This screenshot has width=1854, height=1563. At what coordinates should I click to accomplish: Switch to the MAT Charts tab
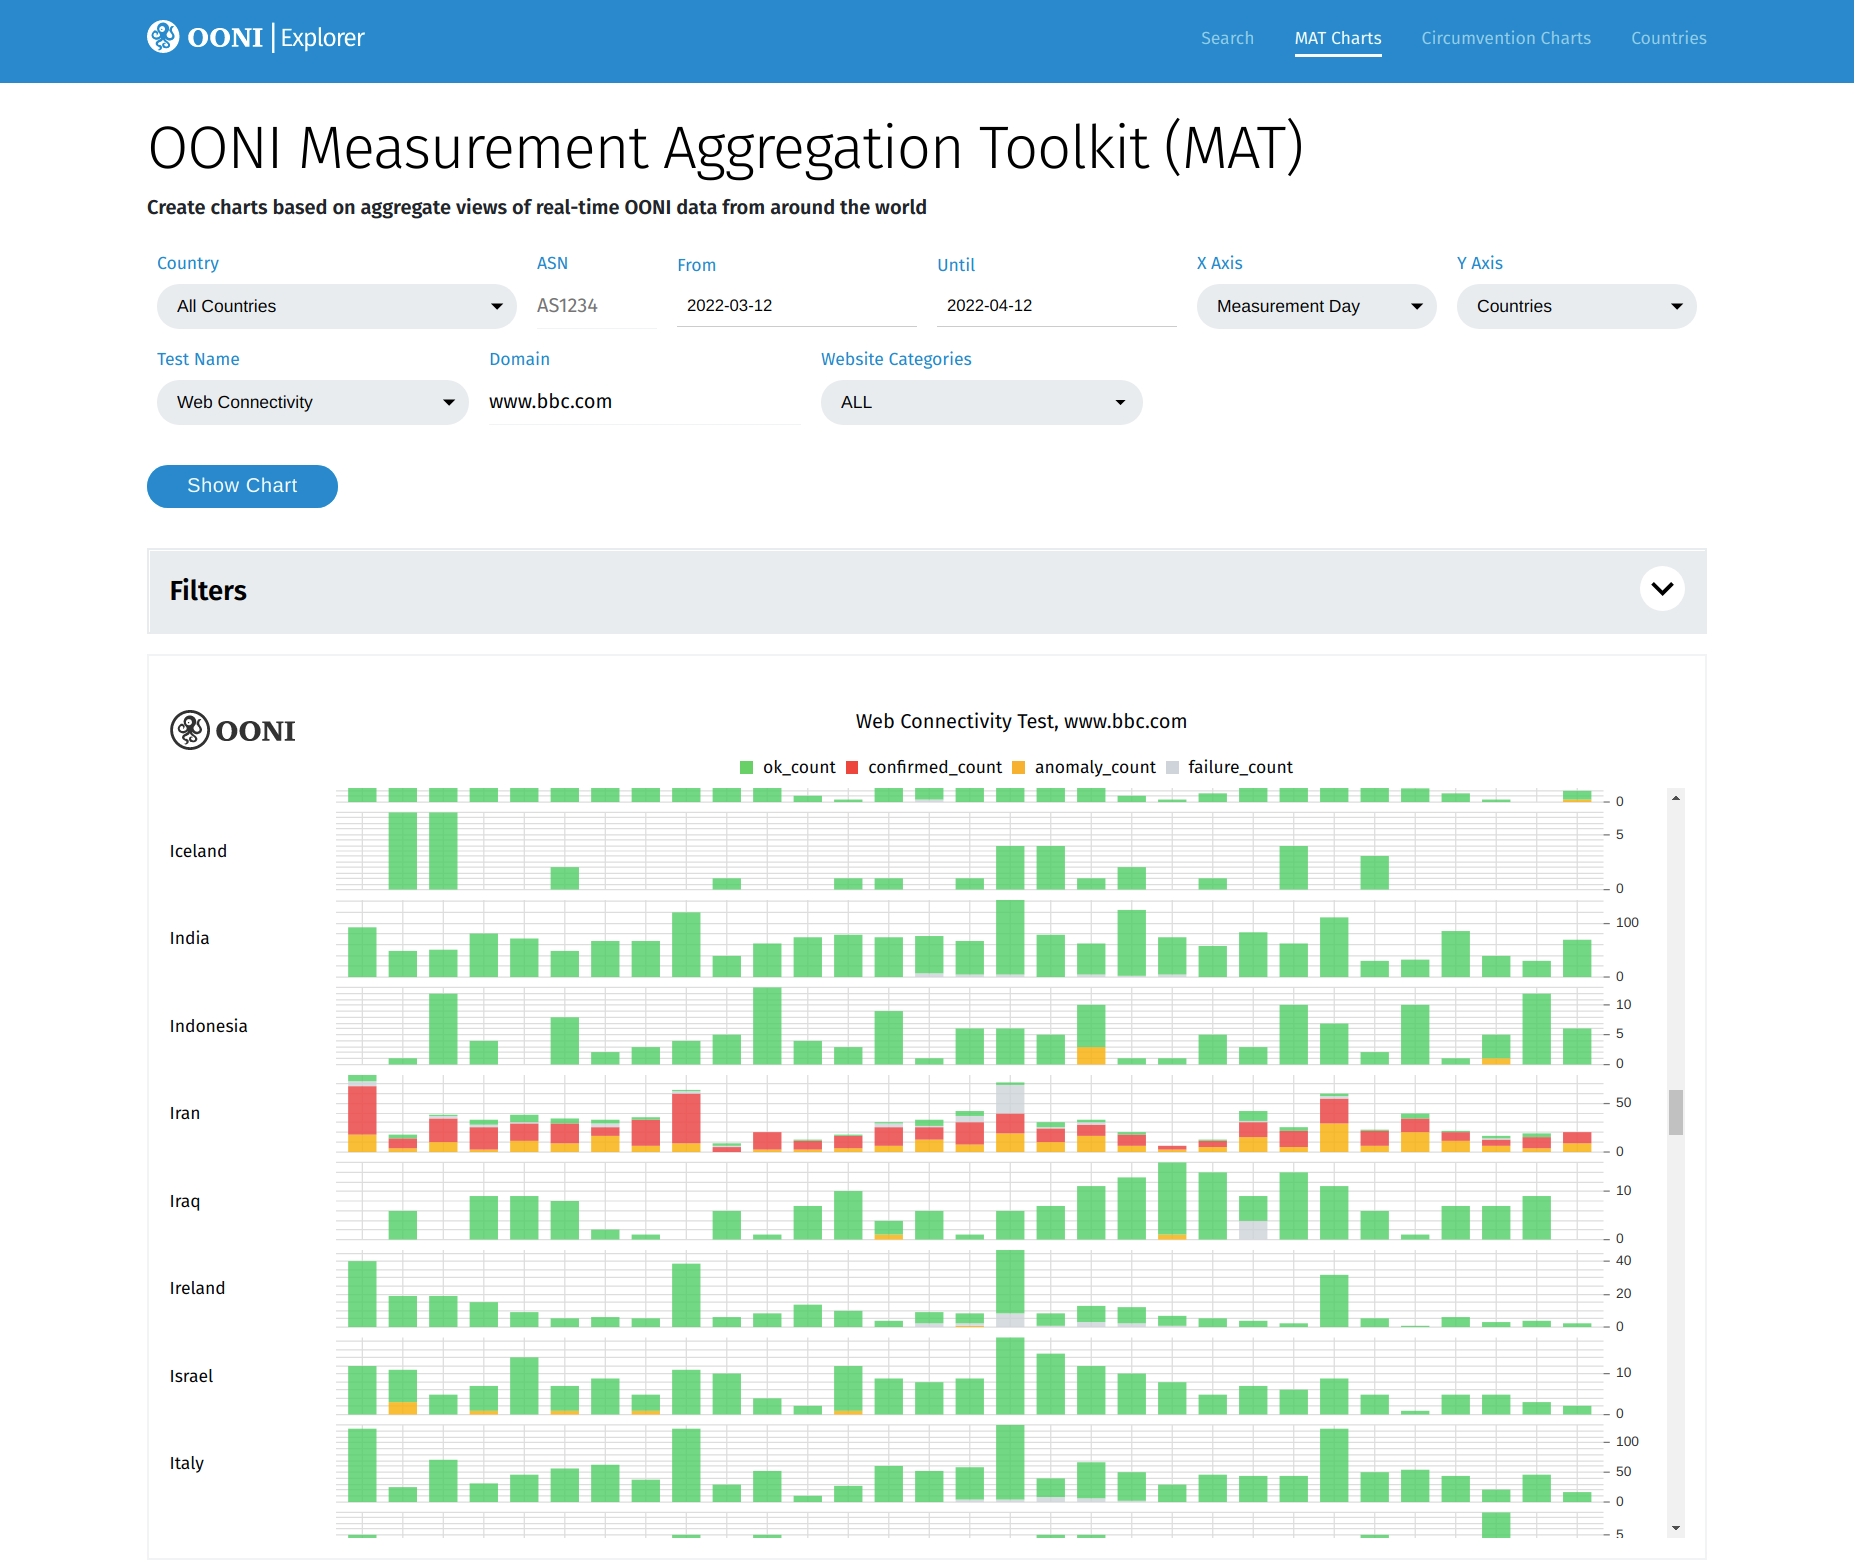pyautogui.click(x=1338, y=38)
